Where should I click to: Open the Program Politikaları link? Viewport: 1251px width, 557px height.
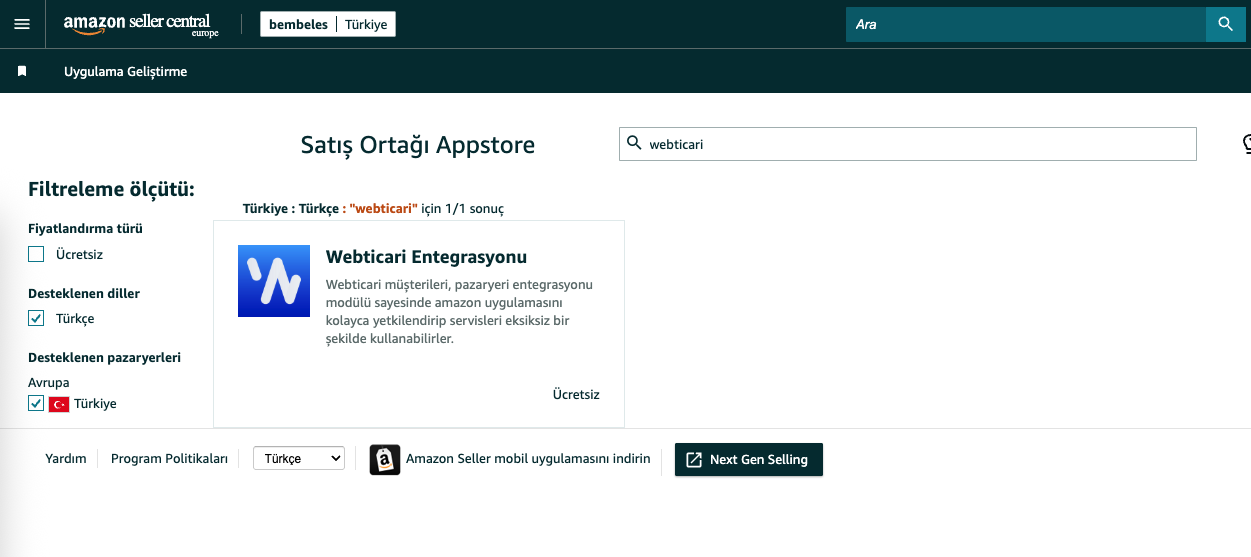coord(169,459)
